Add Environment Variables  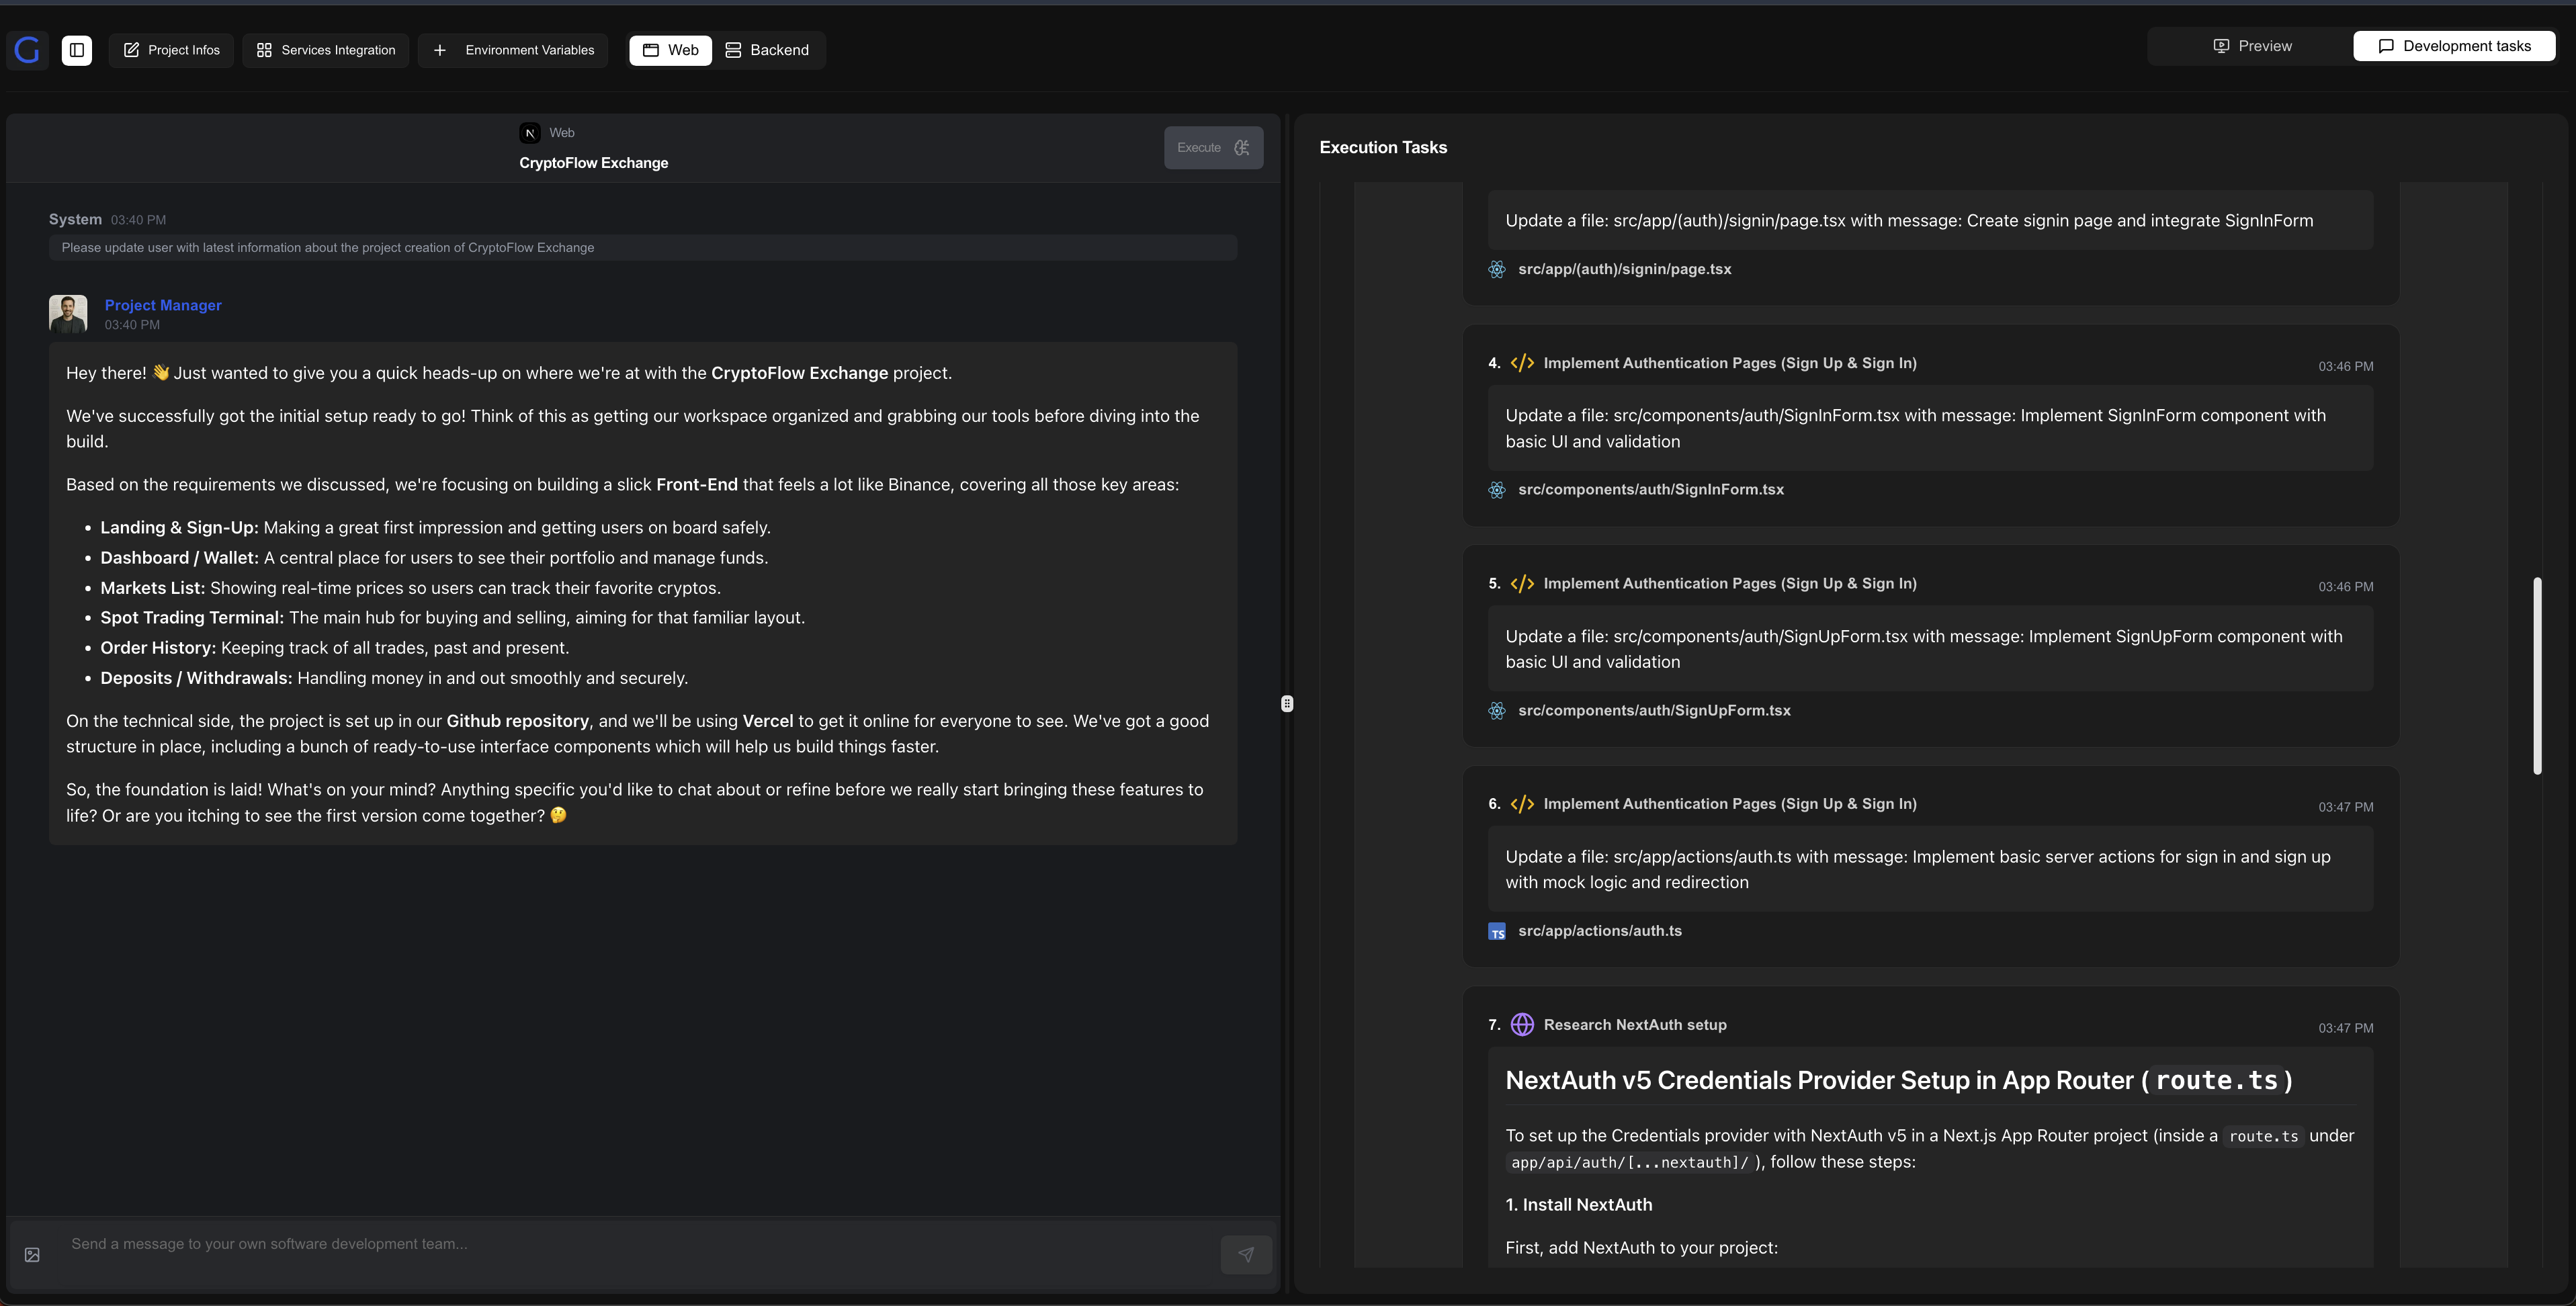point(513,50)
